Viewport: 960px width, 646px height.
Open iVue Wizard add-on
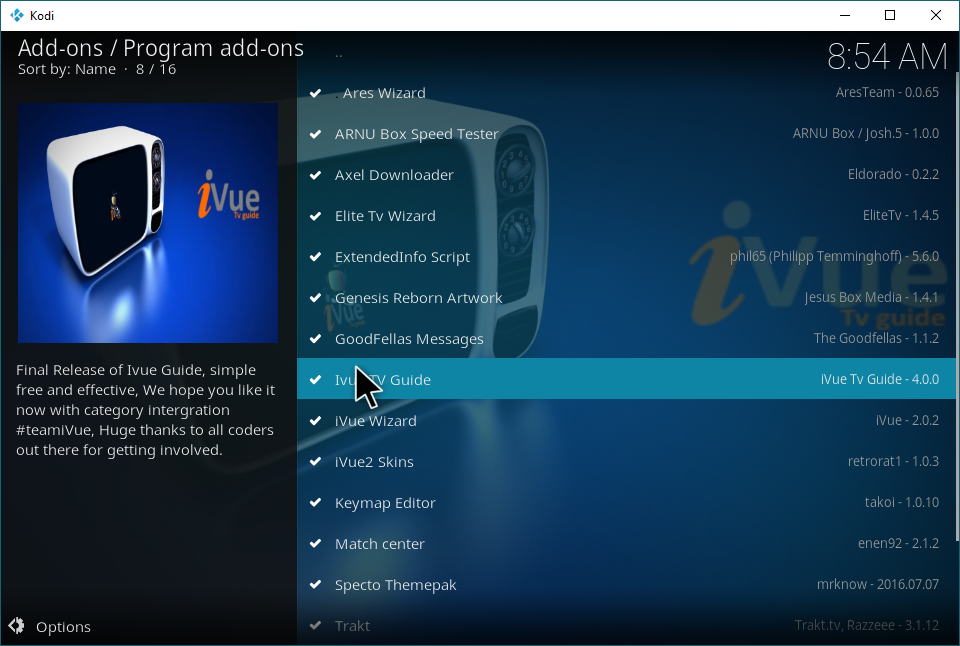coord(626,421)
